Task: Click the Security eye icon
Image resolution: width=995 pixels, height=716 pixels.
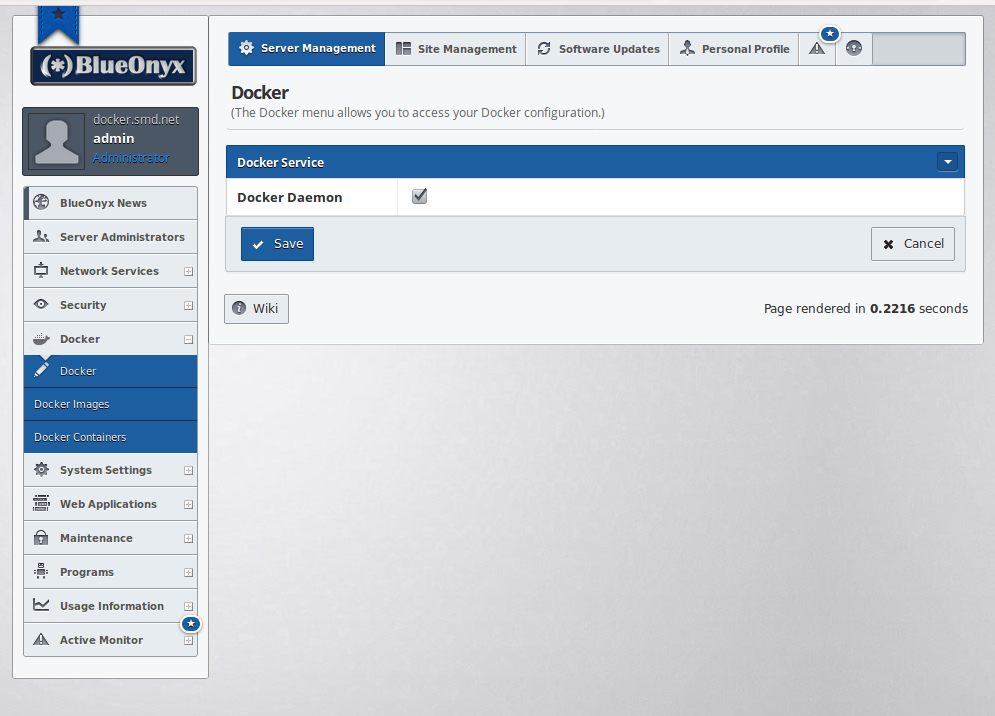Action: coord(41,304)
